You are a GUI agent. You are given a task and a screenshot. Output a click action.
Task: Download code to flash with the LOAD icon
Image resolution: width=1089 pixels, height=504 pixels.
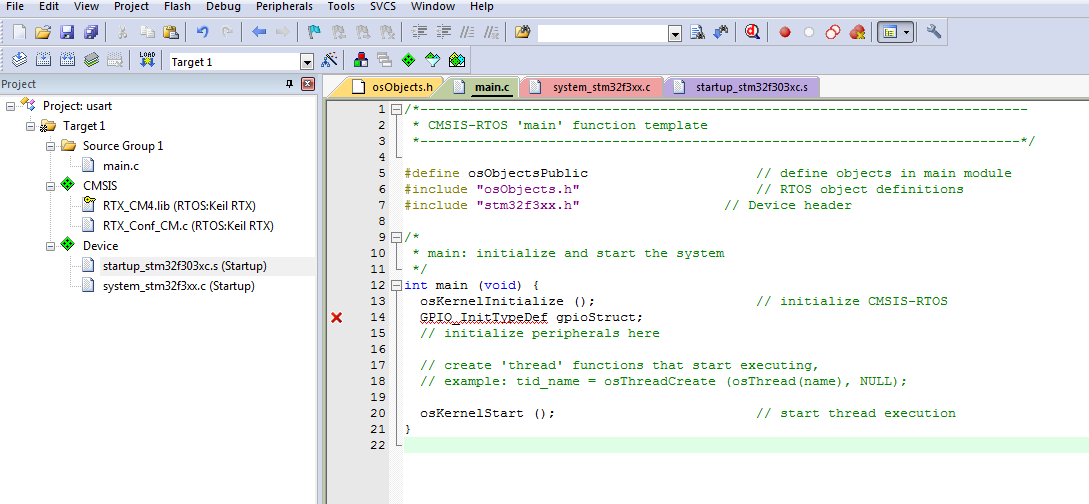[147, 60]
